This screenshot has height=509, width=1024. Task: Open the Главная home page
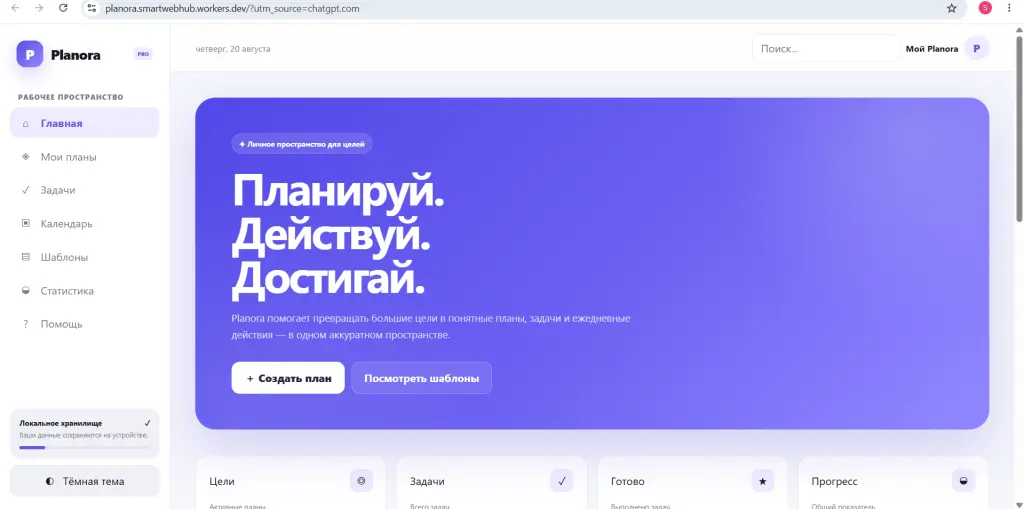[84, 123]
